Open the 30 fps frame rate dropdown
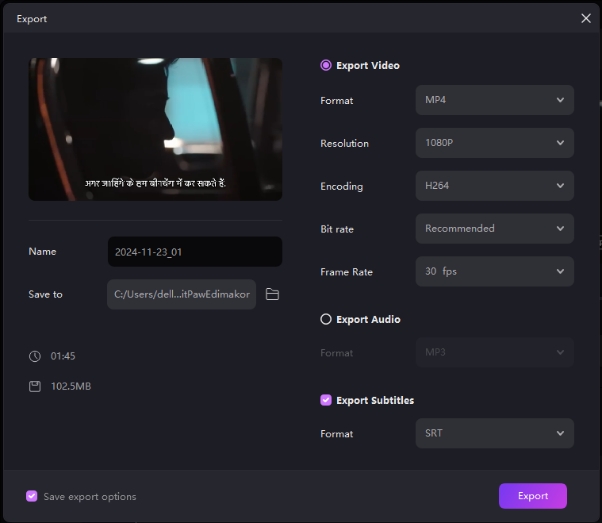Viewport: 602px width, 523px height. [494, 271]
